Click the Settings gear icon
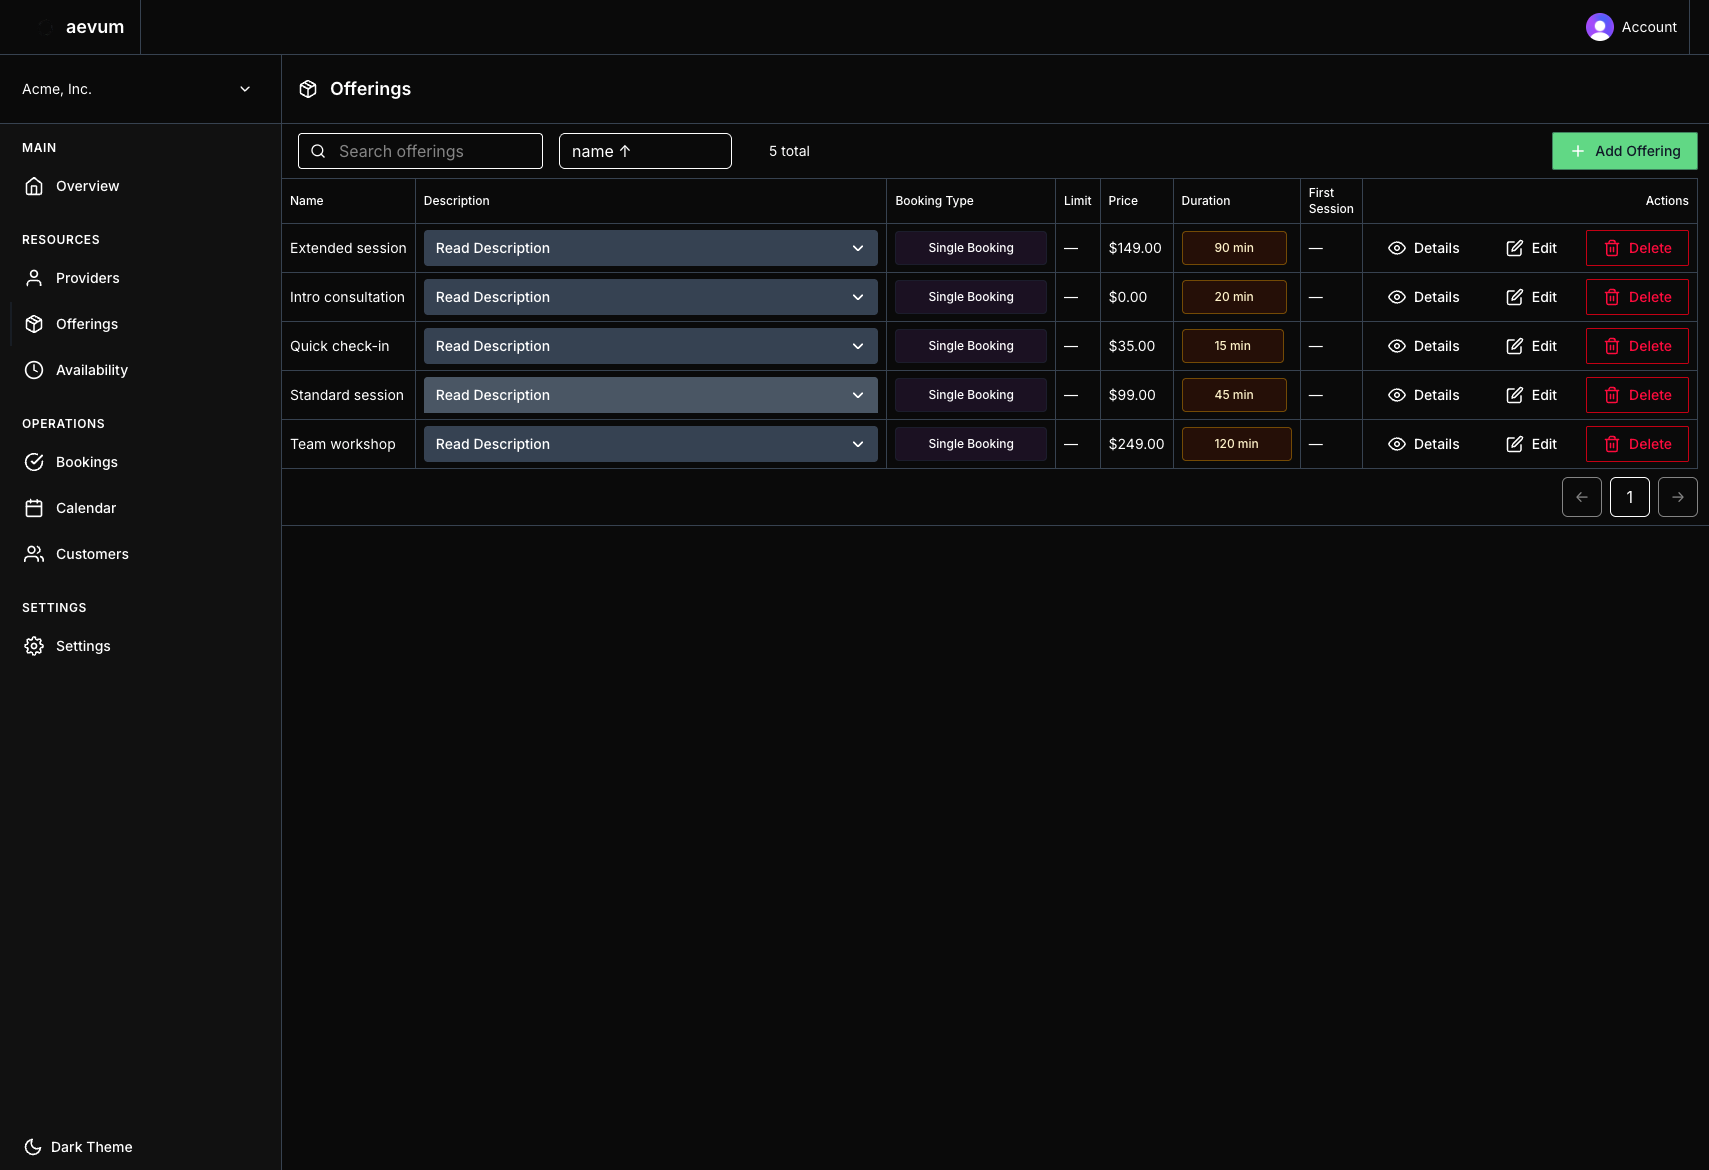This screenshot has width=1709, height=1170. [x=34, y=646]
